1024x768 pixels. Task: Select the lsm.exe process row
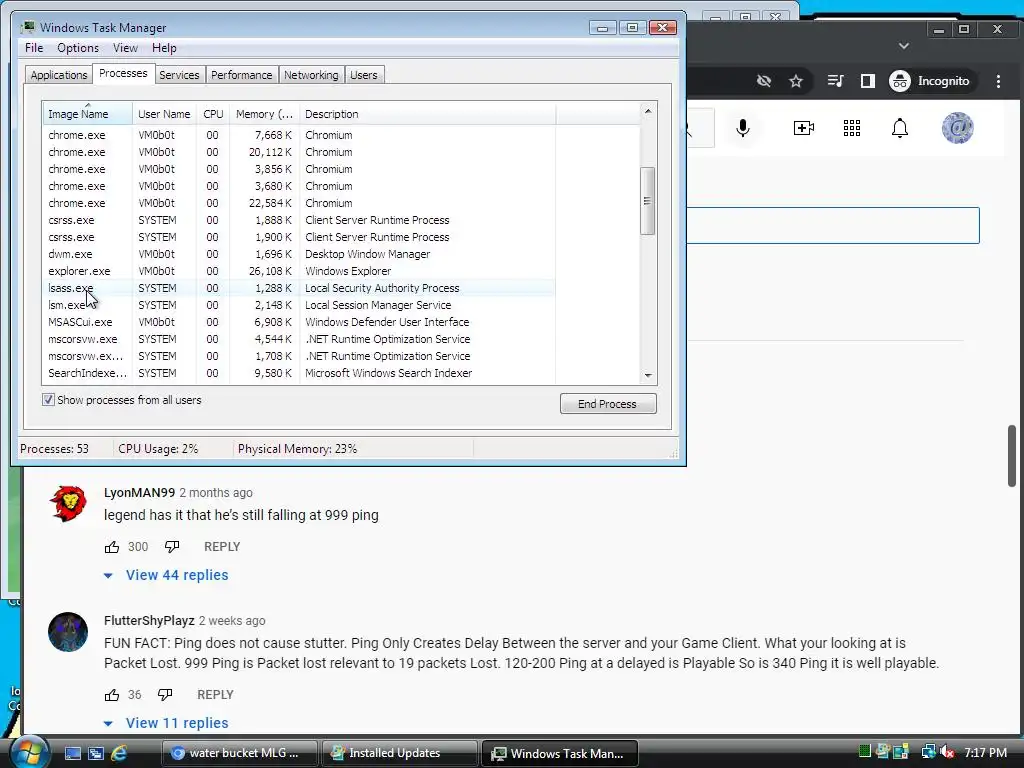click(299, 305)
